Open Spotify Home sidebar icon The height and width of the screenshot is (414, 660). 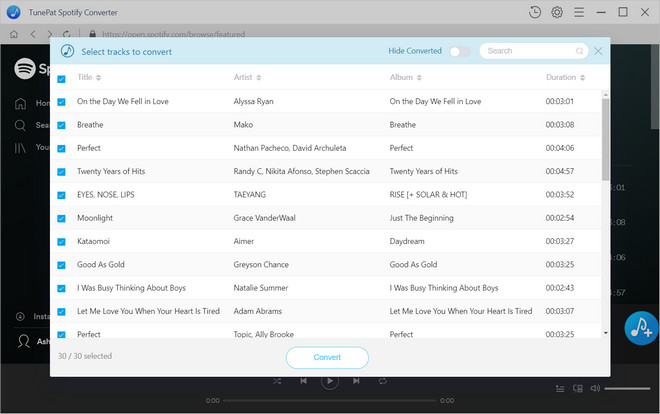point(20,103)
